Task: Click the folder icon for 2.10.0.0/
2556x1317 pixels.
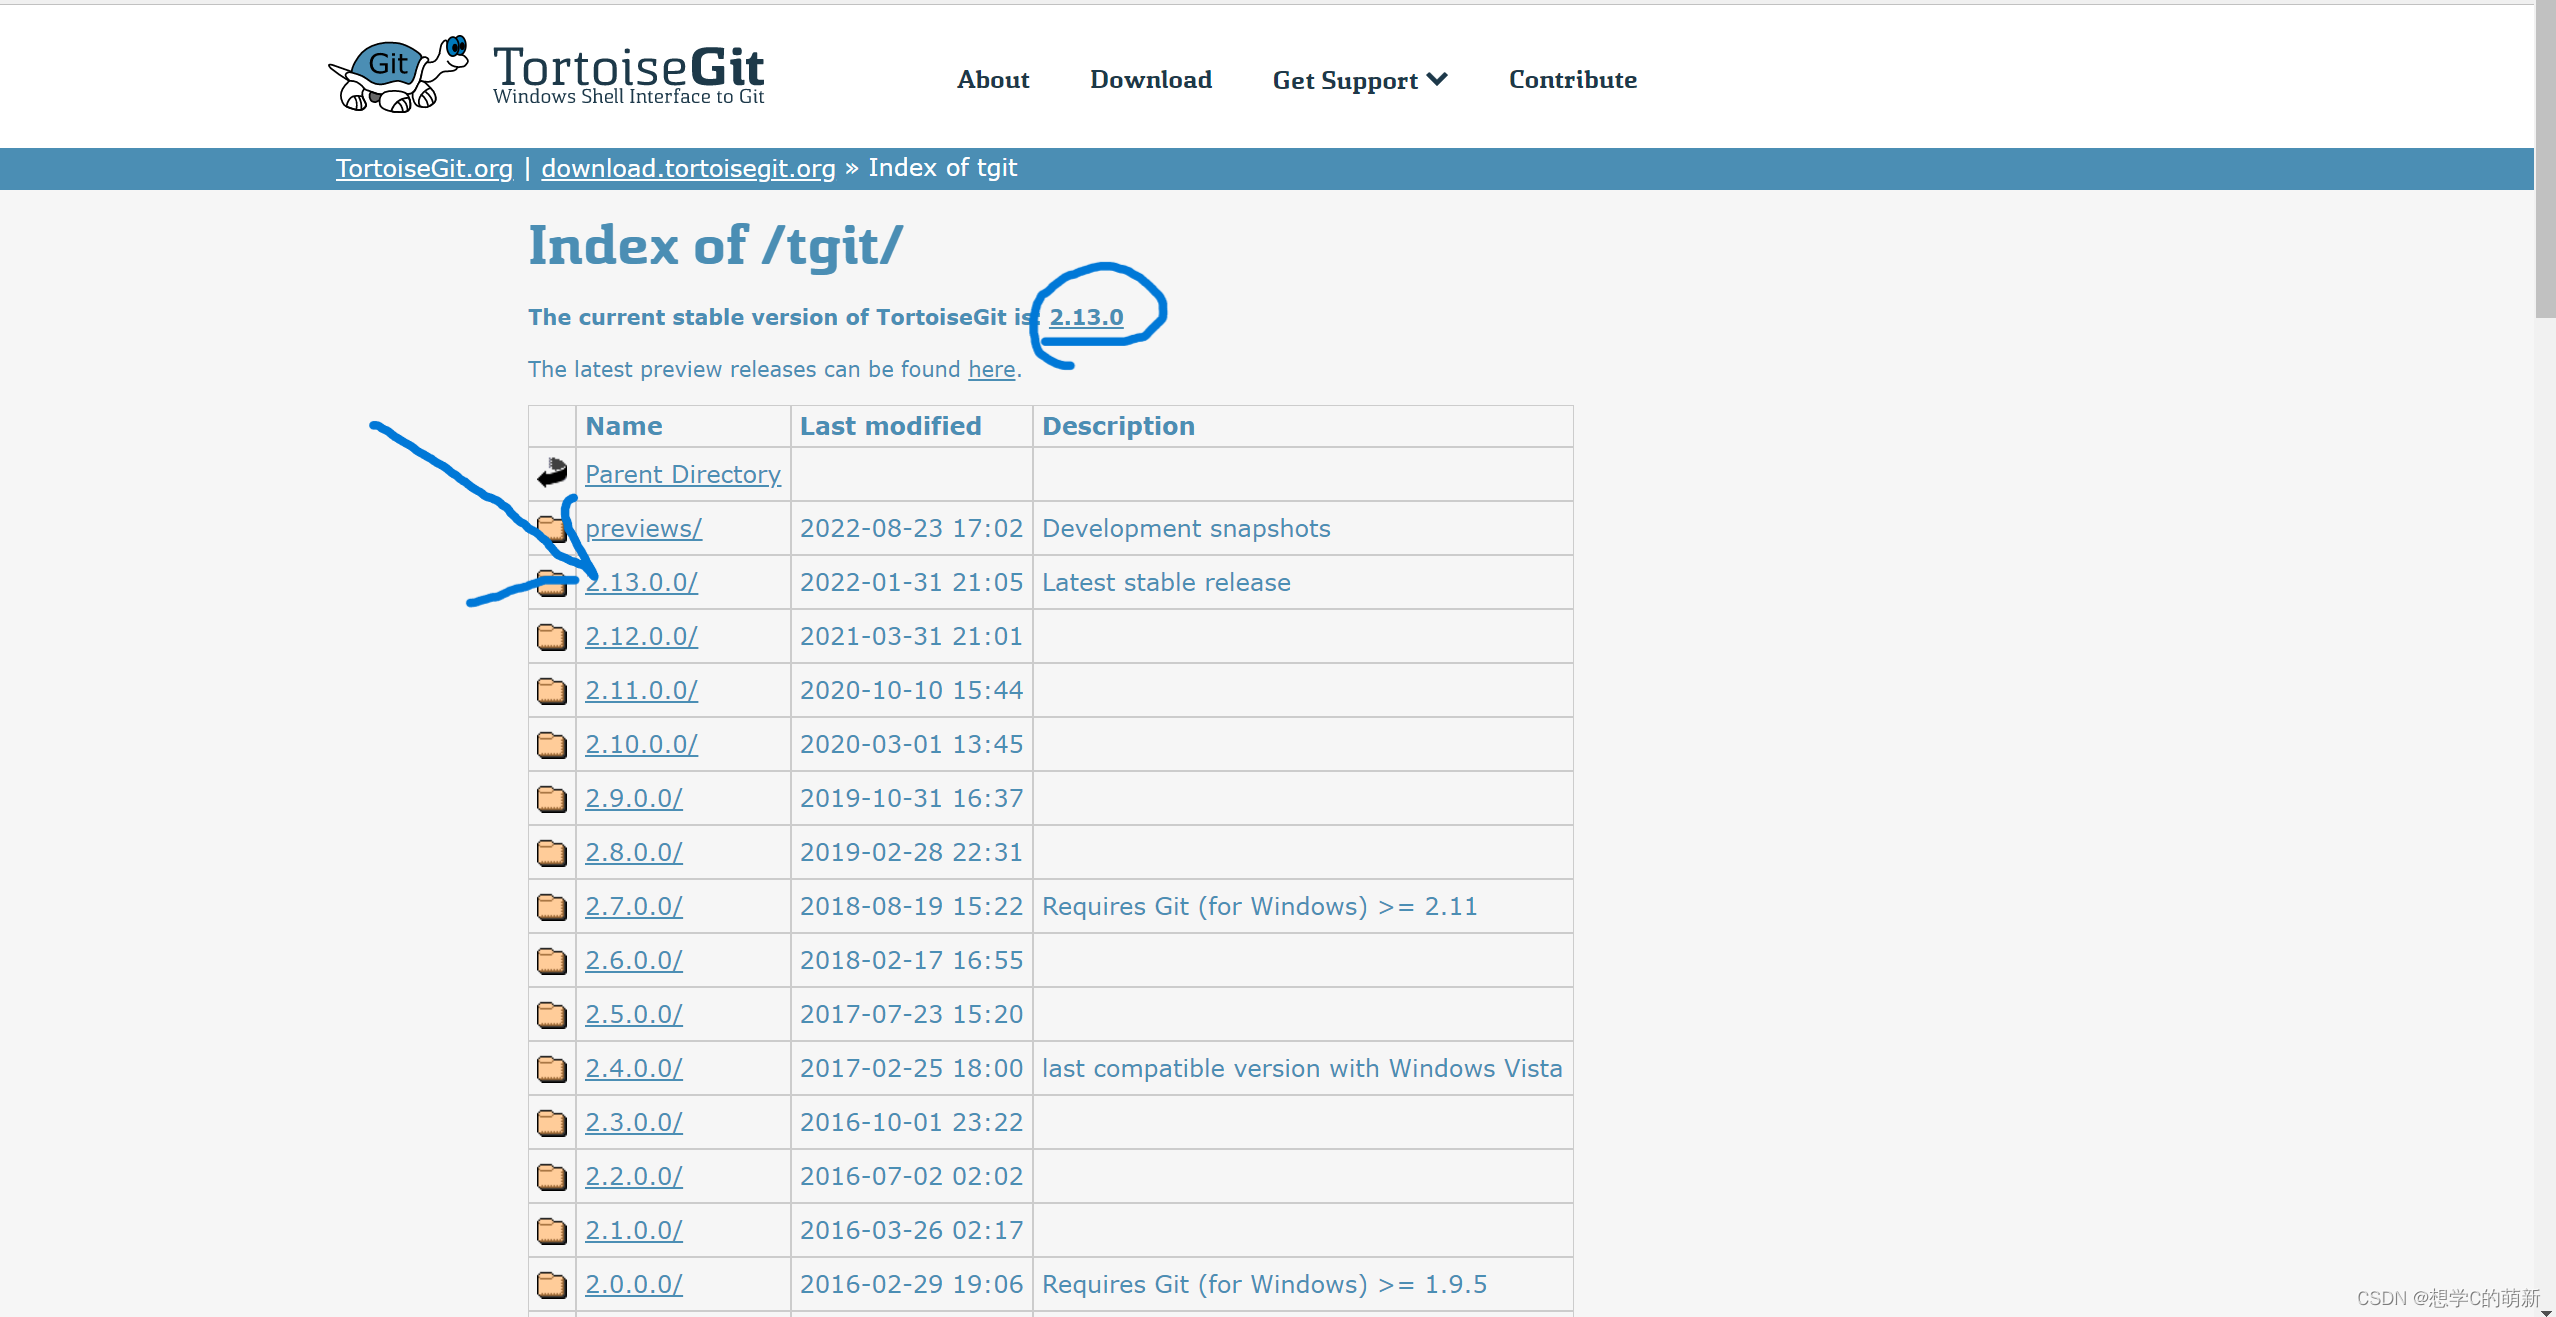Action: click(x=552, y=744)
